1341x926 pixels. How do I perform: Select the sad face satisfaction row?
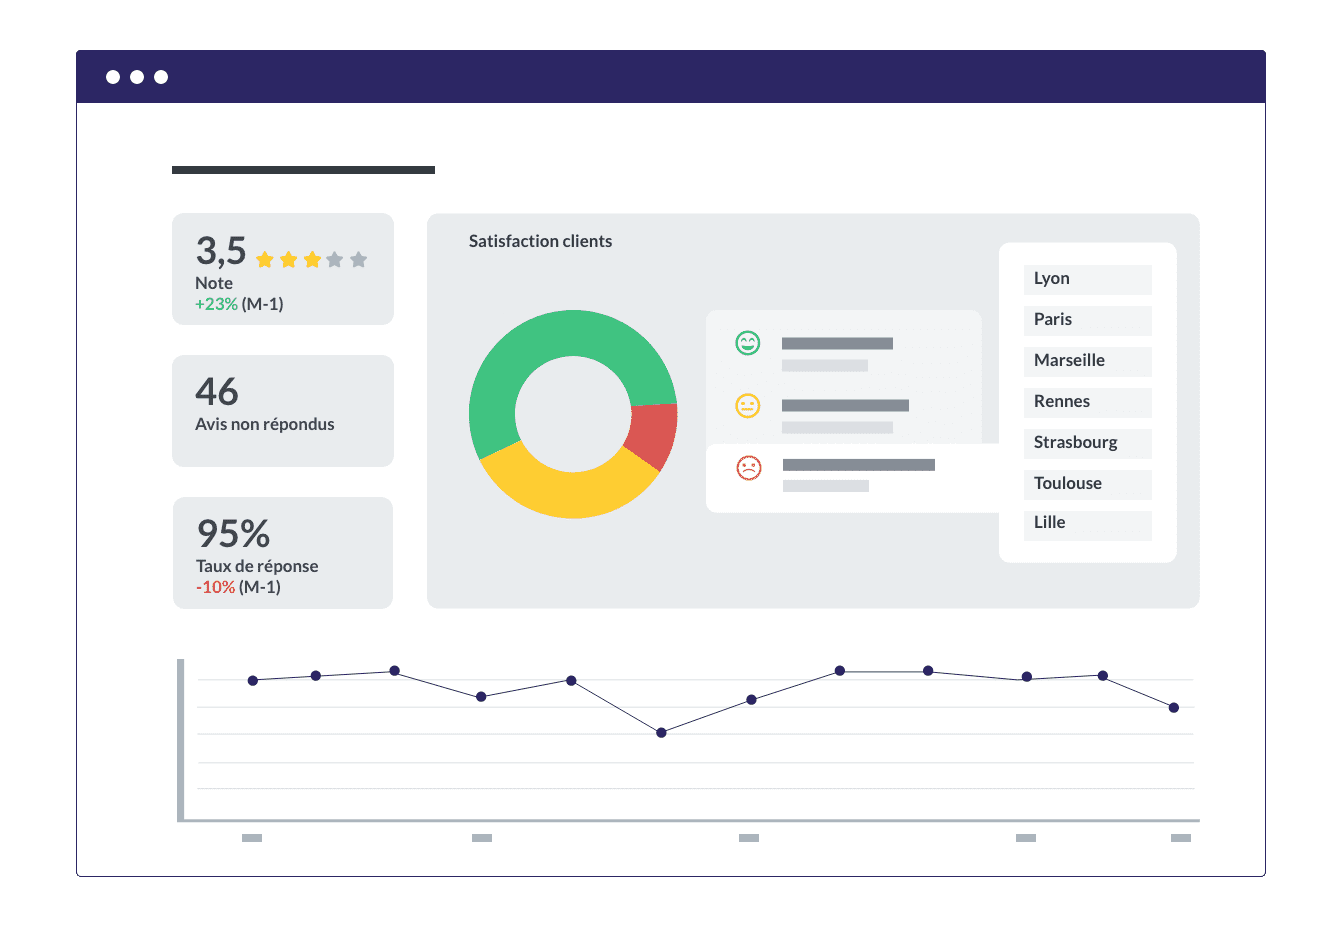[x=853, y=478]
